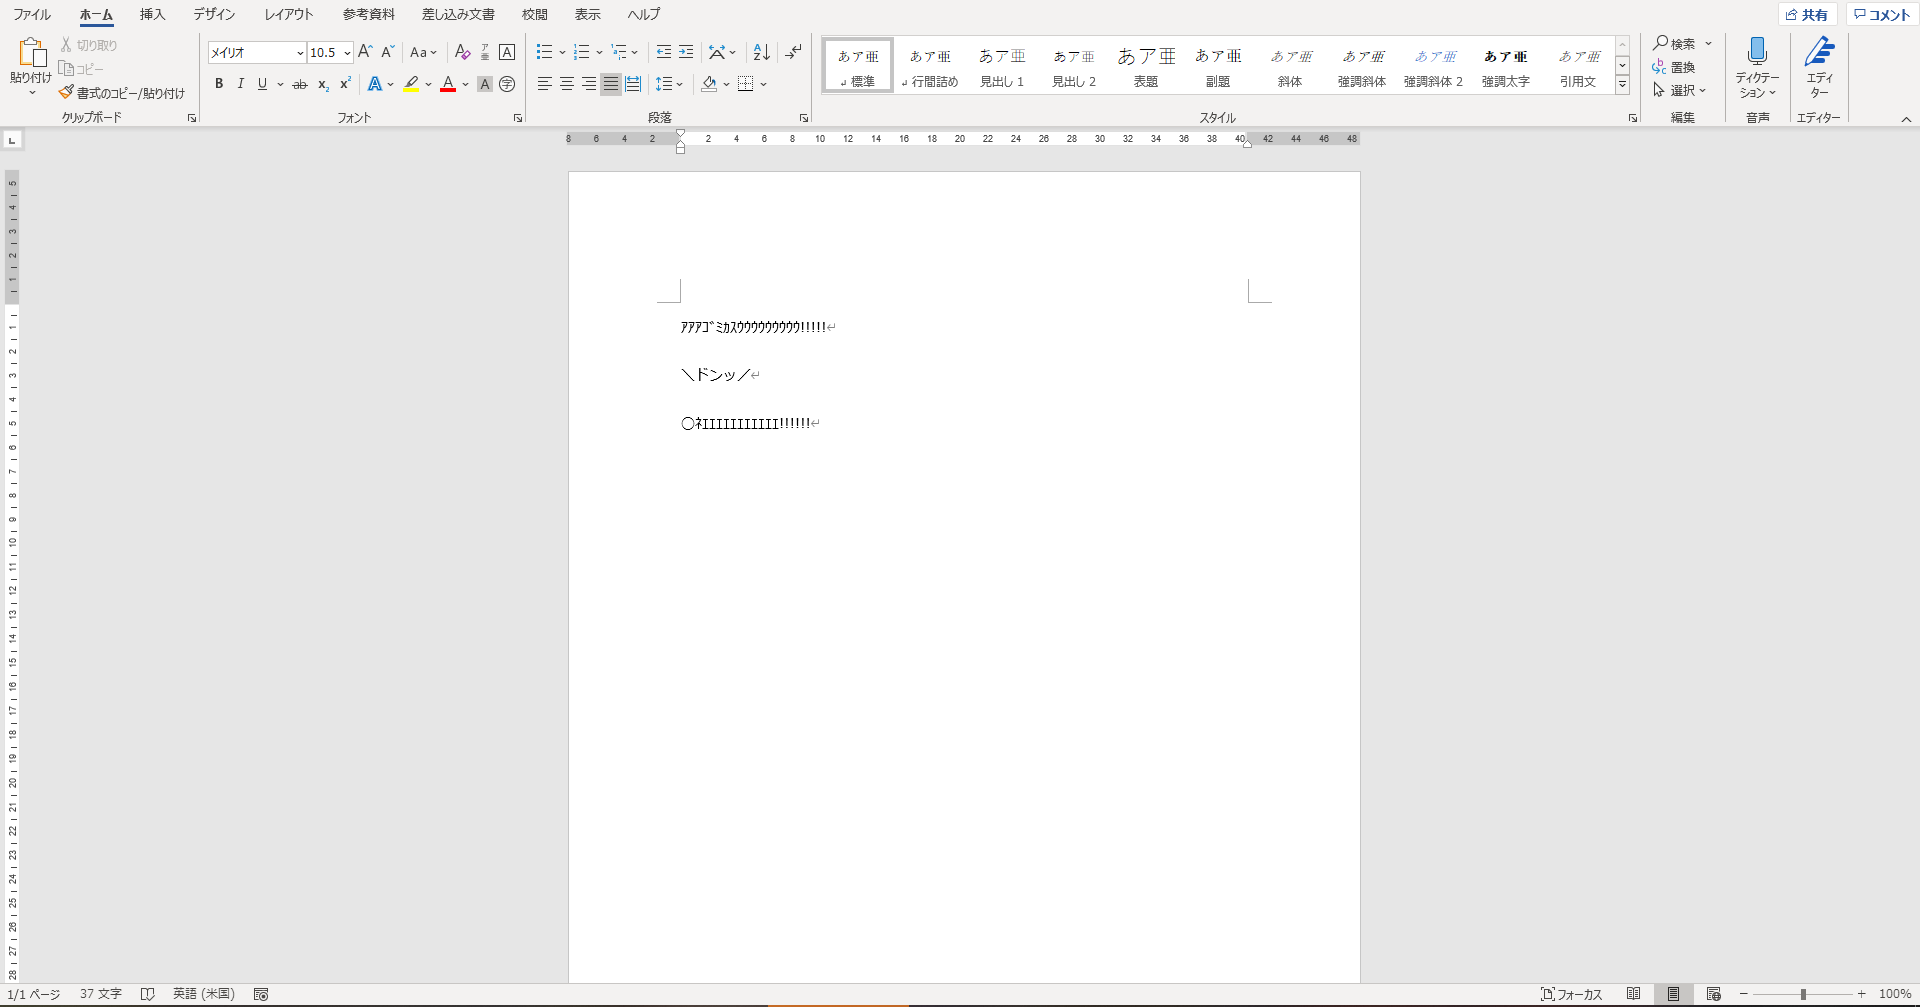
Task: Switch to the Layout (レイアウト) tab
Action: pyautogui.click(x=289, y=14)
